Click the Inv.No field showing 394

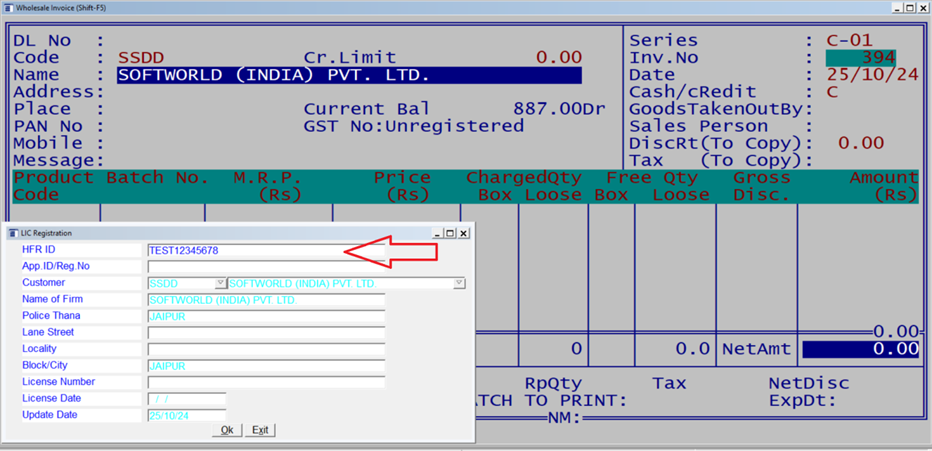point(861,58)
